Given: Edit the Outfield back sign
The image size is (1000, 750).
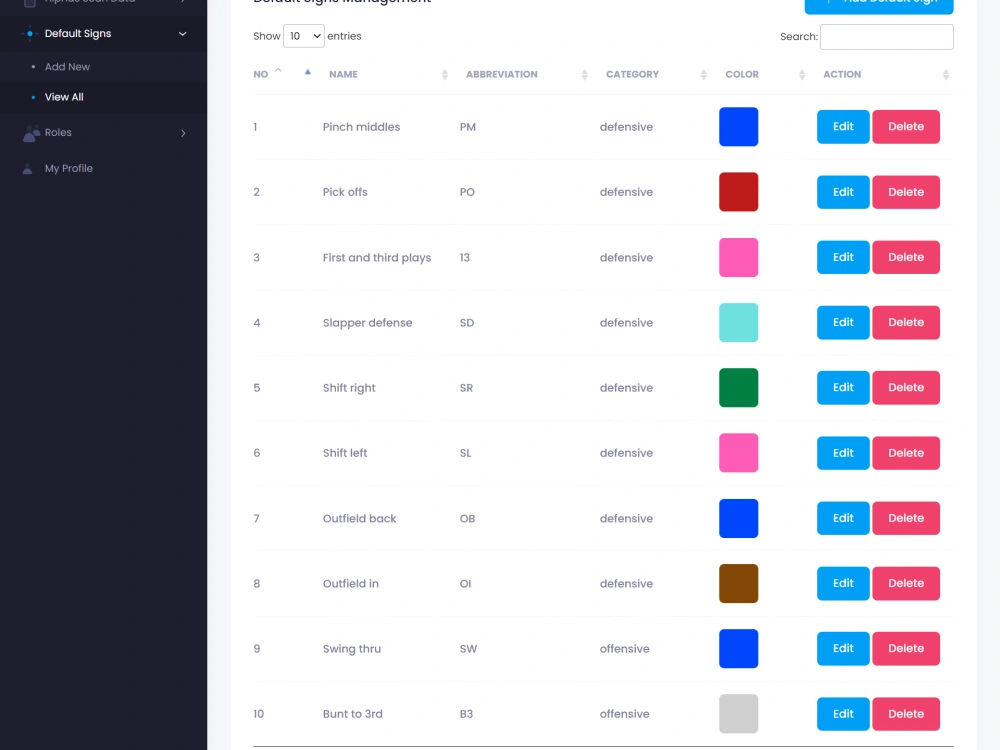Looking at the screenshot, I should pos(843,518).
